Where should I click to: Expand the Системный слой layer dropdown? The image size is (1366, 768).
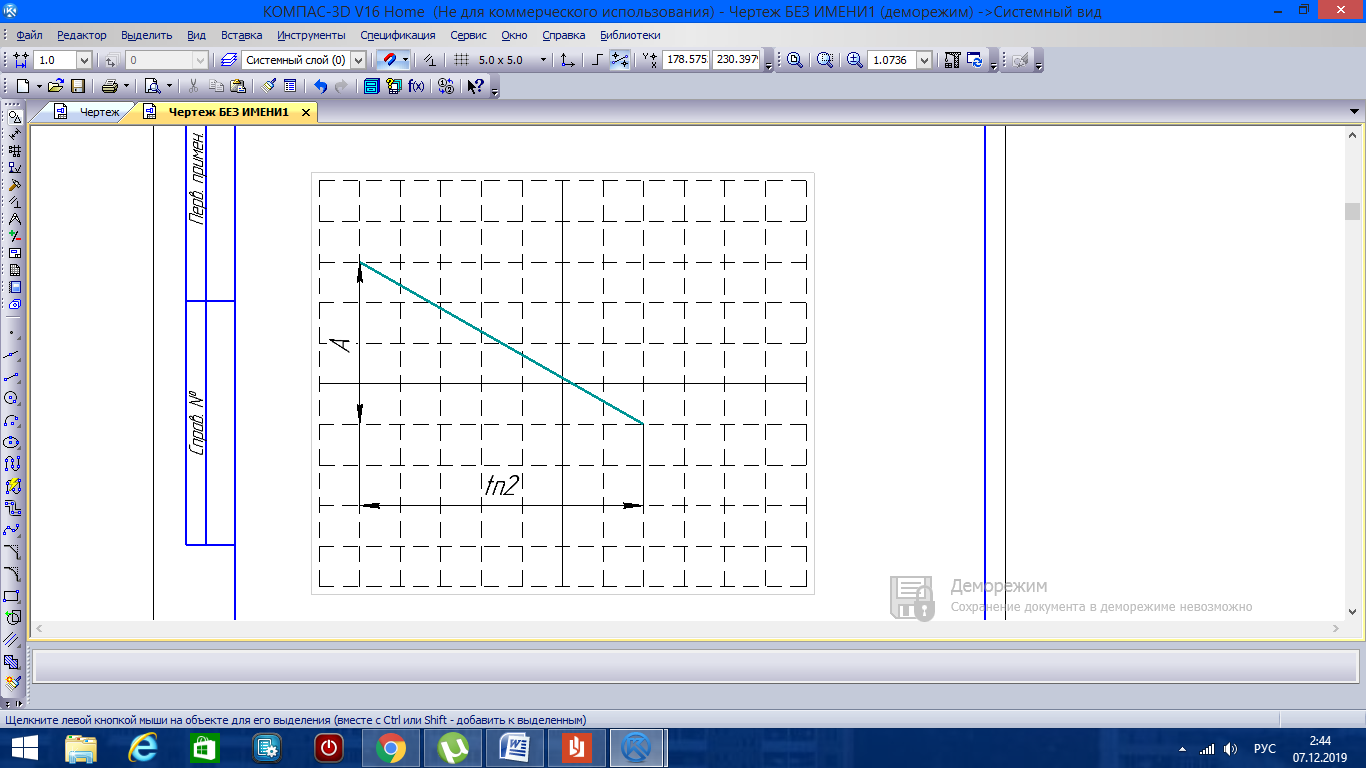pyautogui.click(x=358, y=60)
